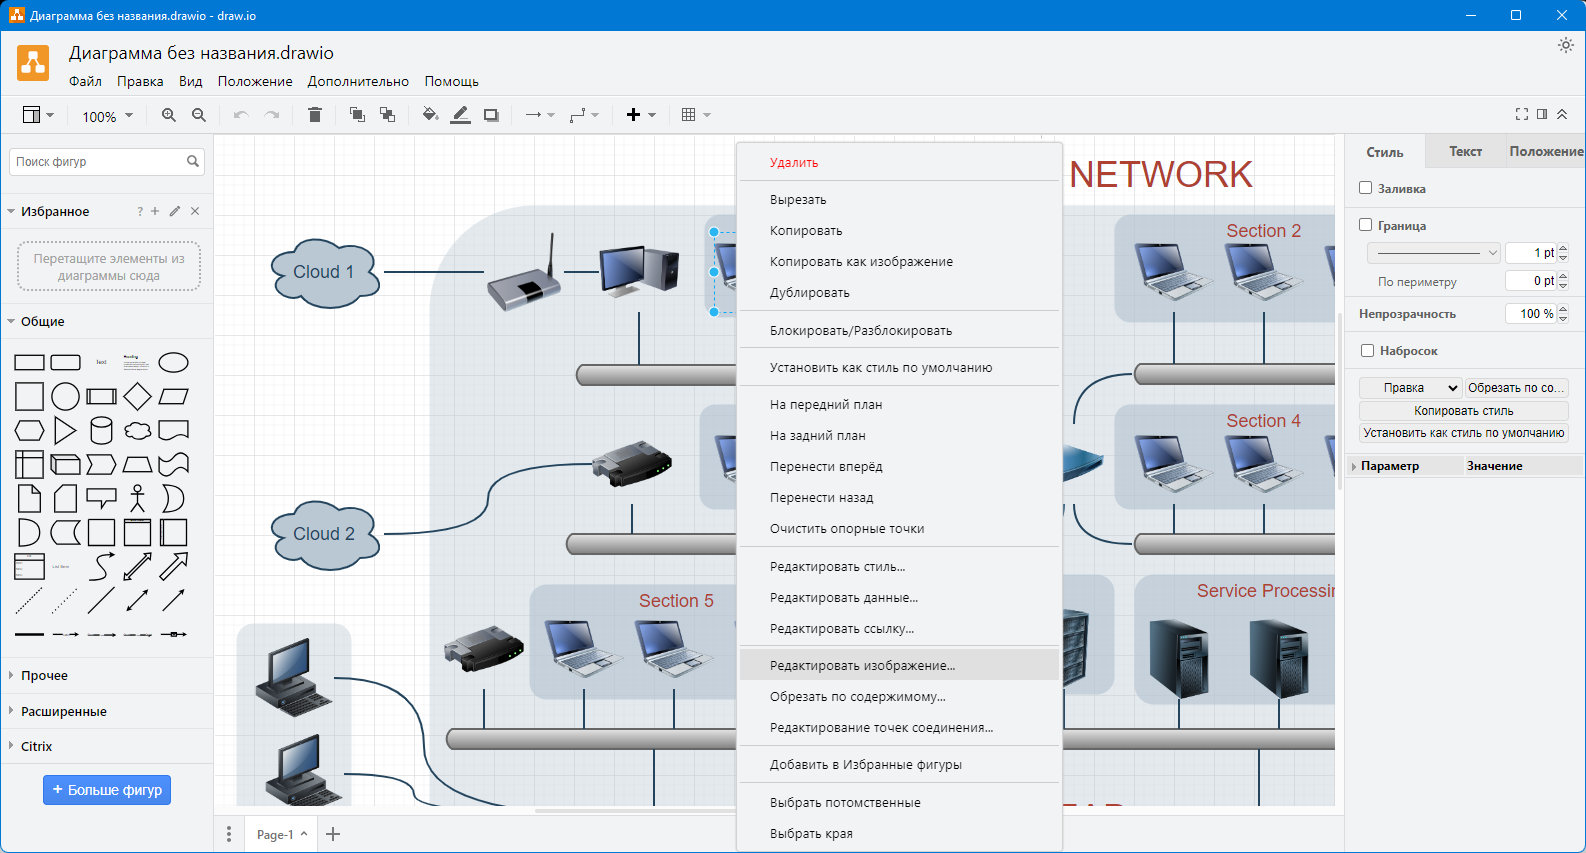Click the trash delete icon in toolbar

click(315, 115)
